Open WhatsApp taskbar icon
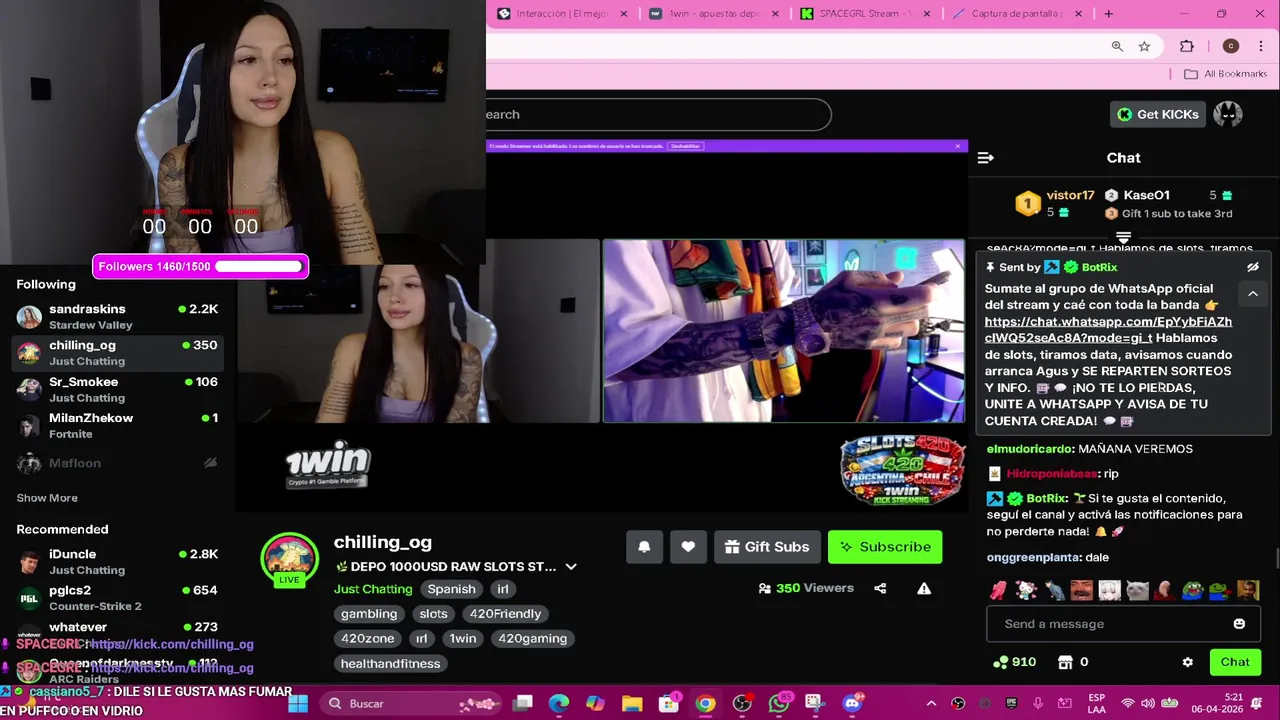 (779, 703)
